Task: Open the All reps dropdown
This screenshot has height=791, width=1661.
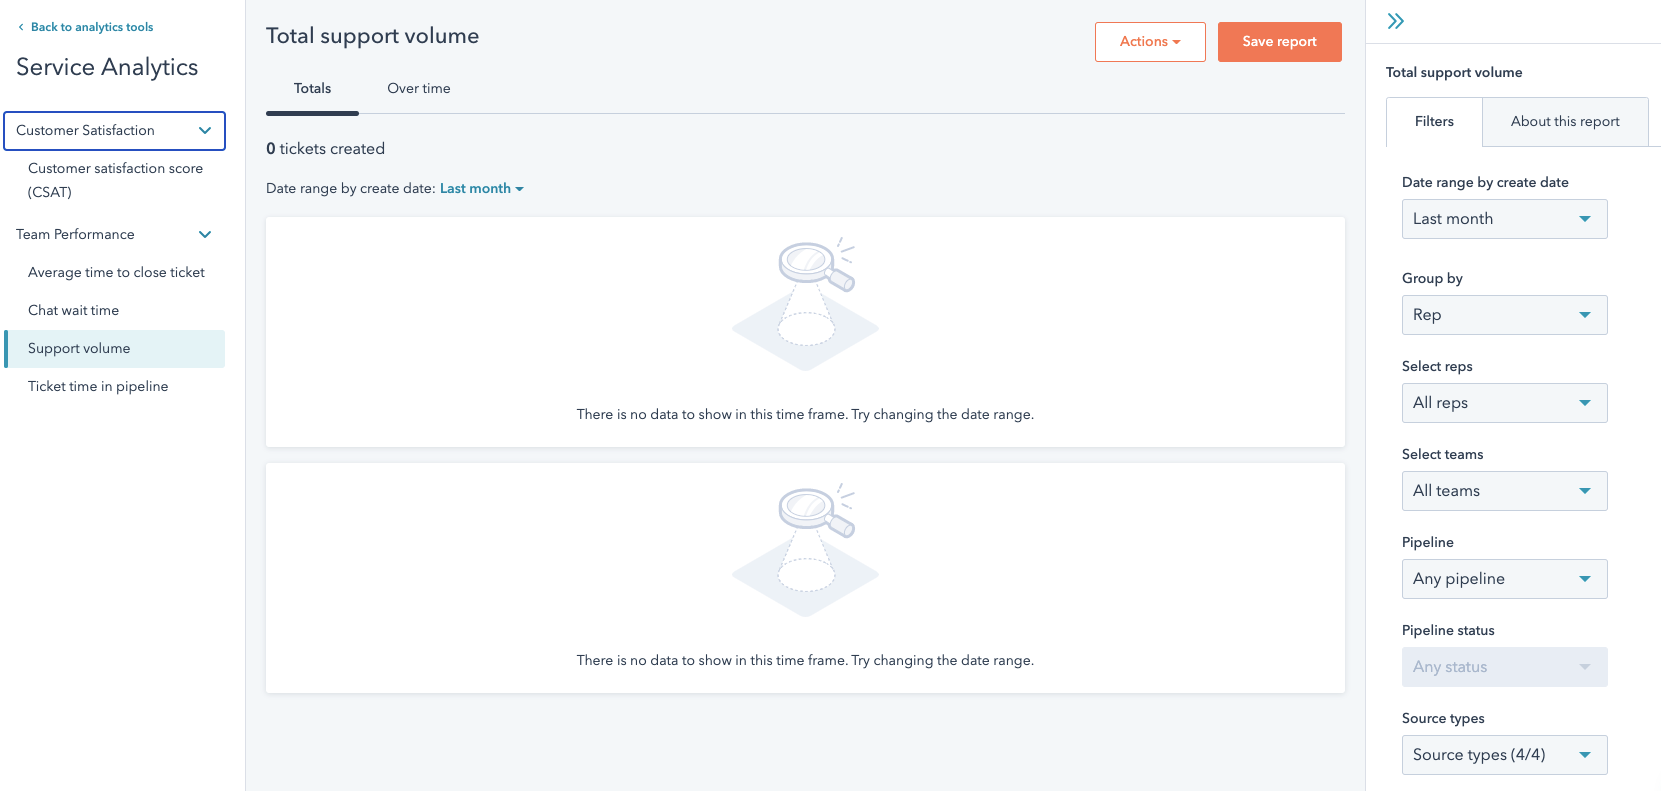Action: pos(1504,403)
